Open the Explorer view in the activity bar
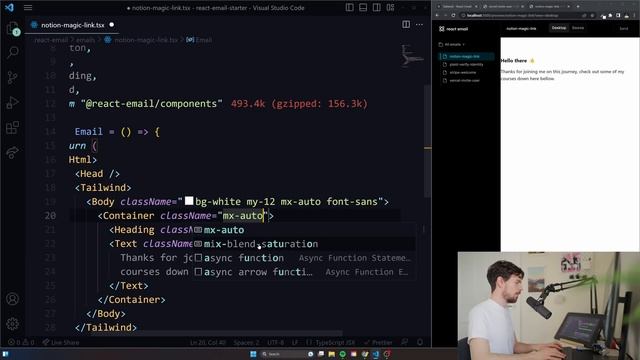Image resolution: width=640 pixels, height=360 pixels. point(13,29)
